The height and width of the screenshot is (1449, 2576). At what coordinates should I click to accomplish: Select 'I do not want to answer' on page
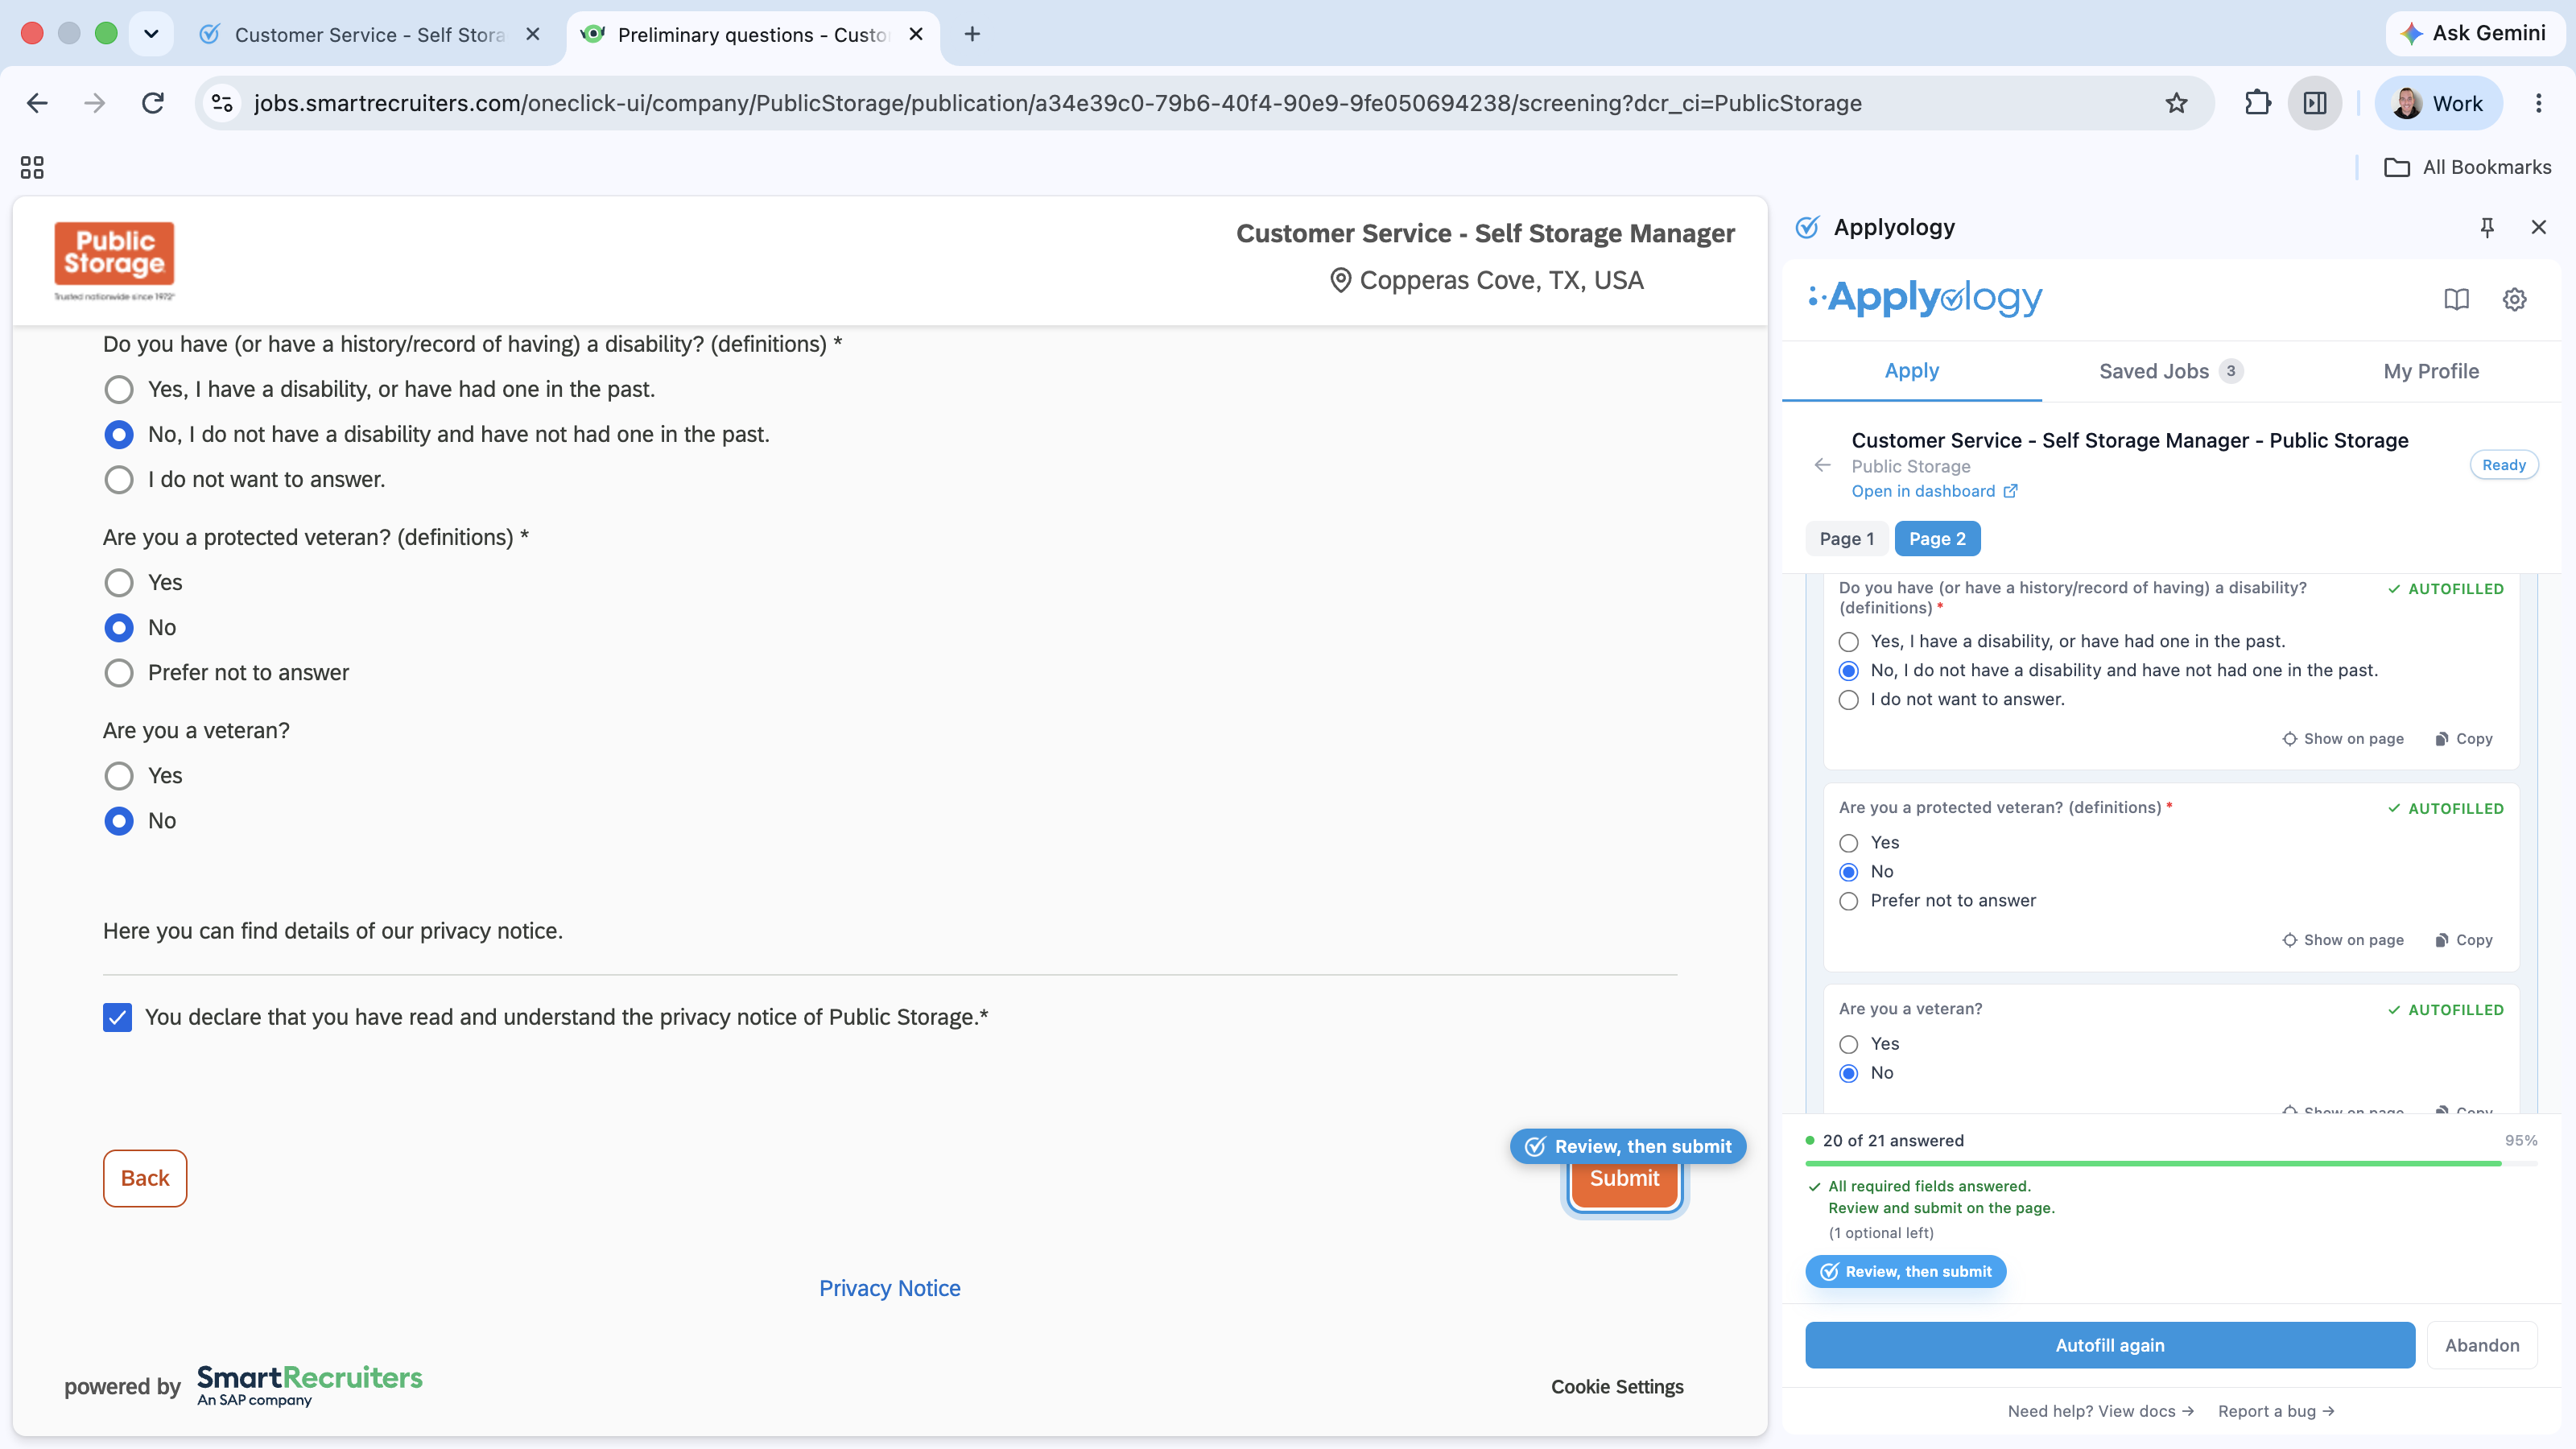119,479
